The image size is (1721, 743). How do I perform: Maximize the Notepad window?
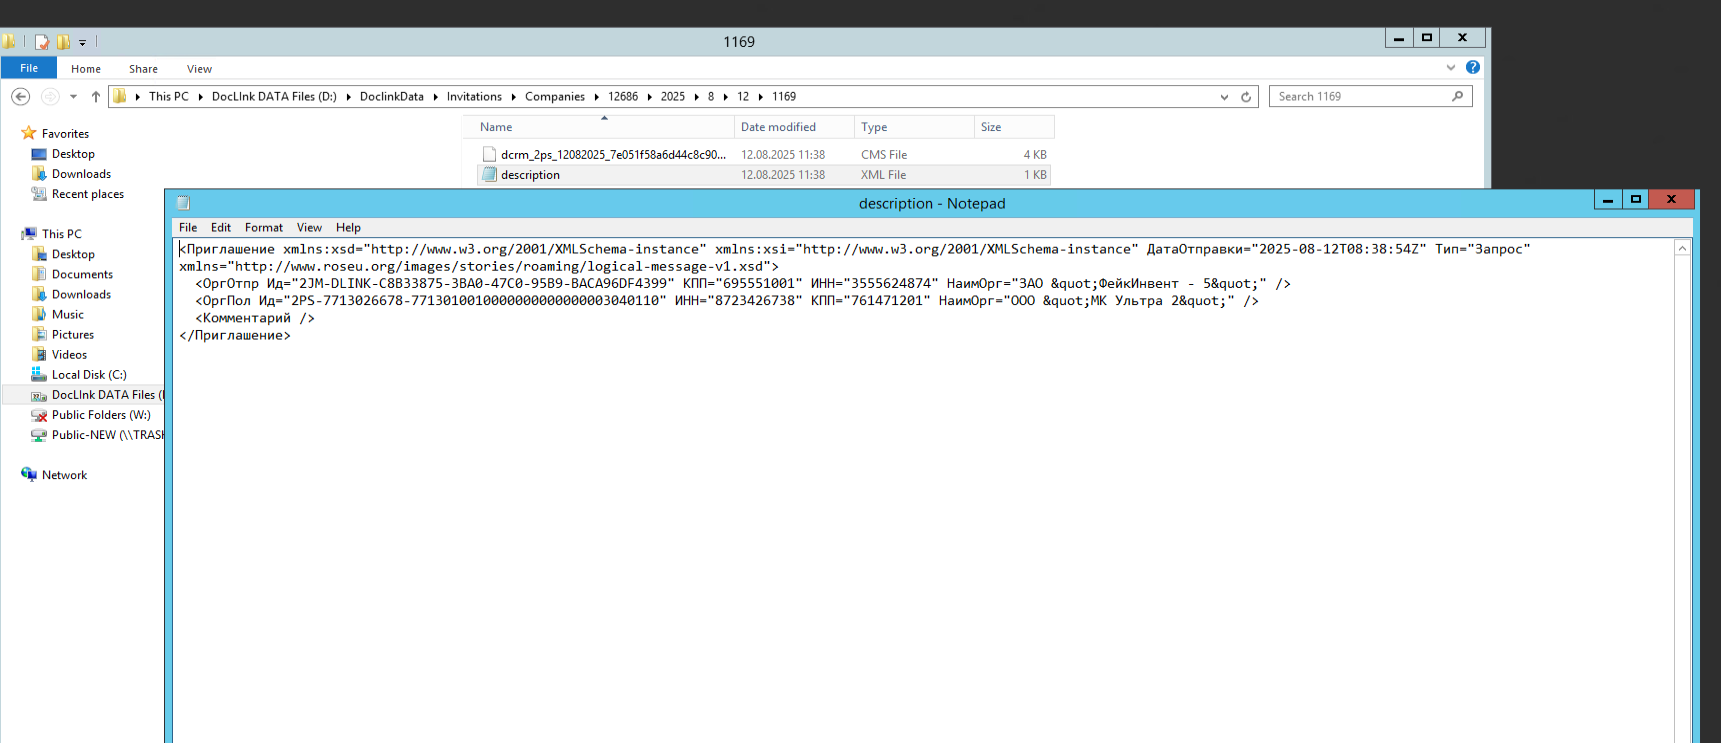tap(1636, 199)
